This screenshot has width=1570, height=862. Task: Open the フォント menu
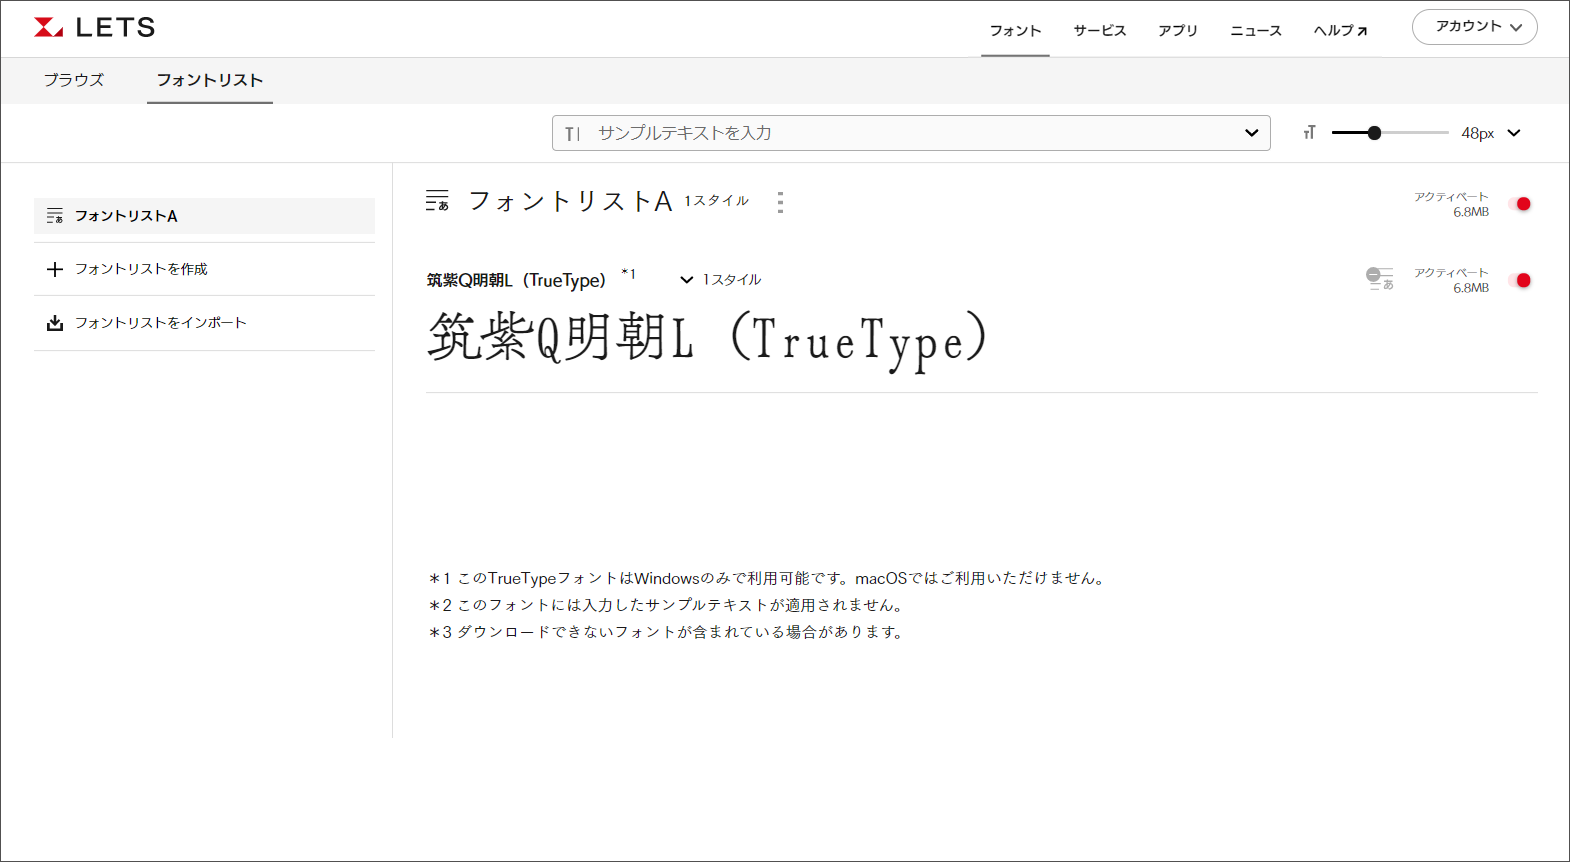coord(1015,30)
